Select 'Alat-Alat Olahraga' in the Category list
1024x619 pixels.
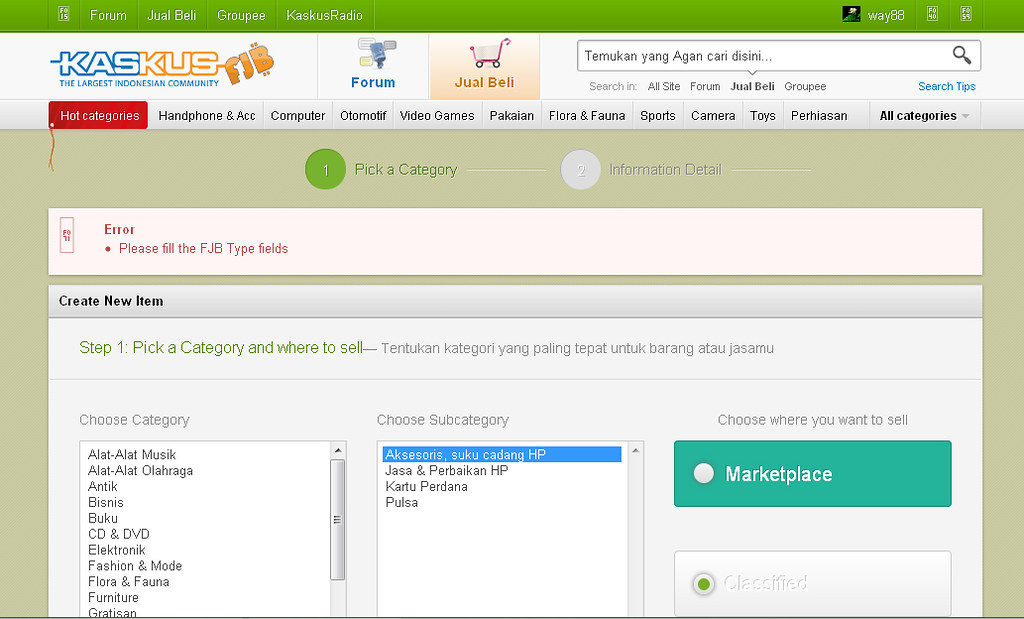coord(140,470)
